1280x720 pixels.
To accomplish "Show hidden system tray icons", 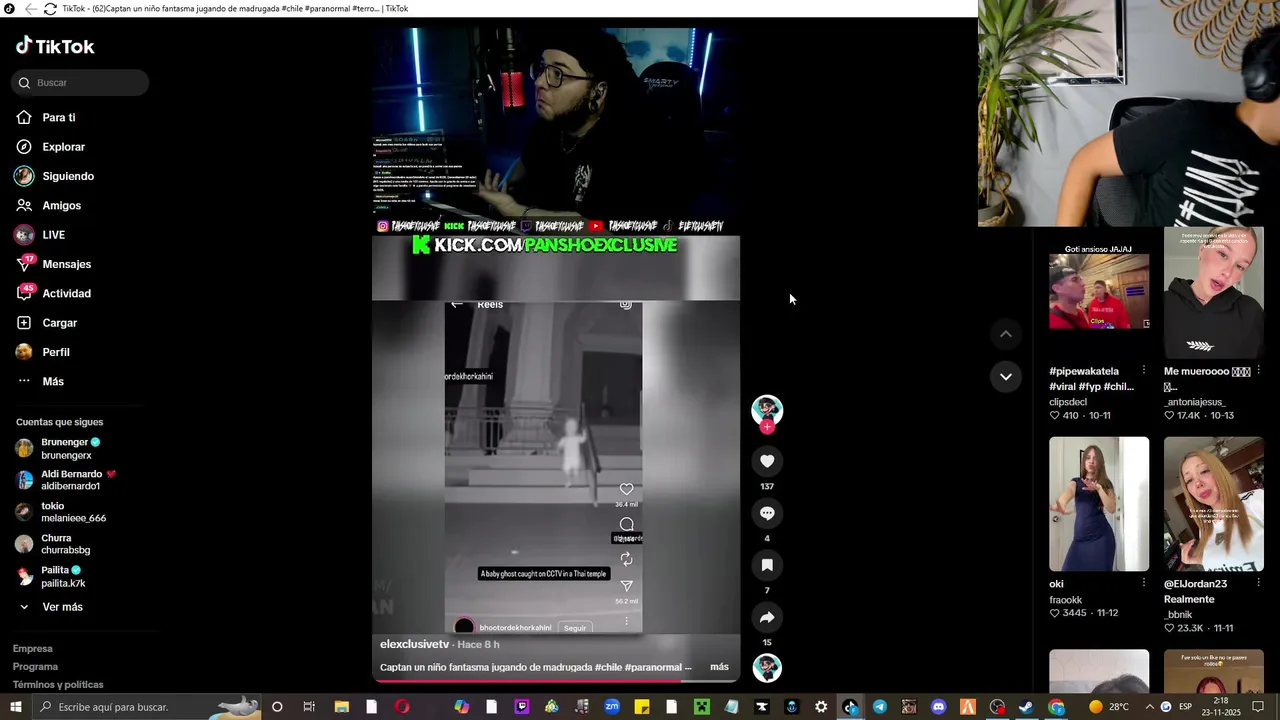I will tap(1147, 707).
